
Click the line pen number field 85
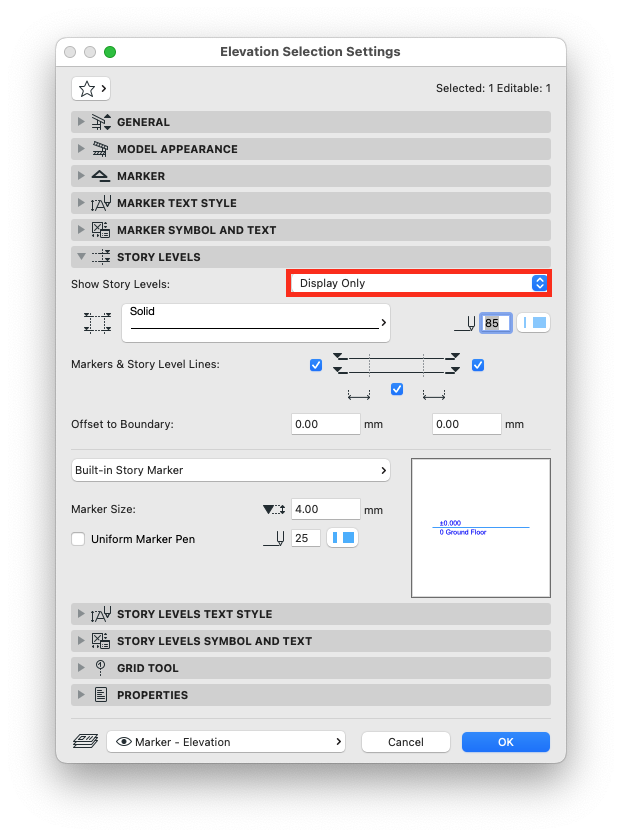[496, 323]
